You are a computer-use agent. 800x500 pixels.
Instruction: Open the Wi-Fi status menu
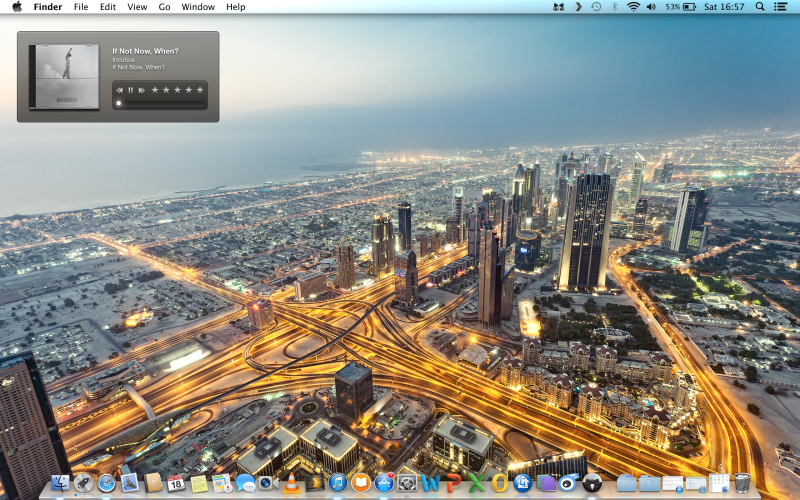click(x=633, y=7)
